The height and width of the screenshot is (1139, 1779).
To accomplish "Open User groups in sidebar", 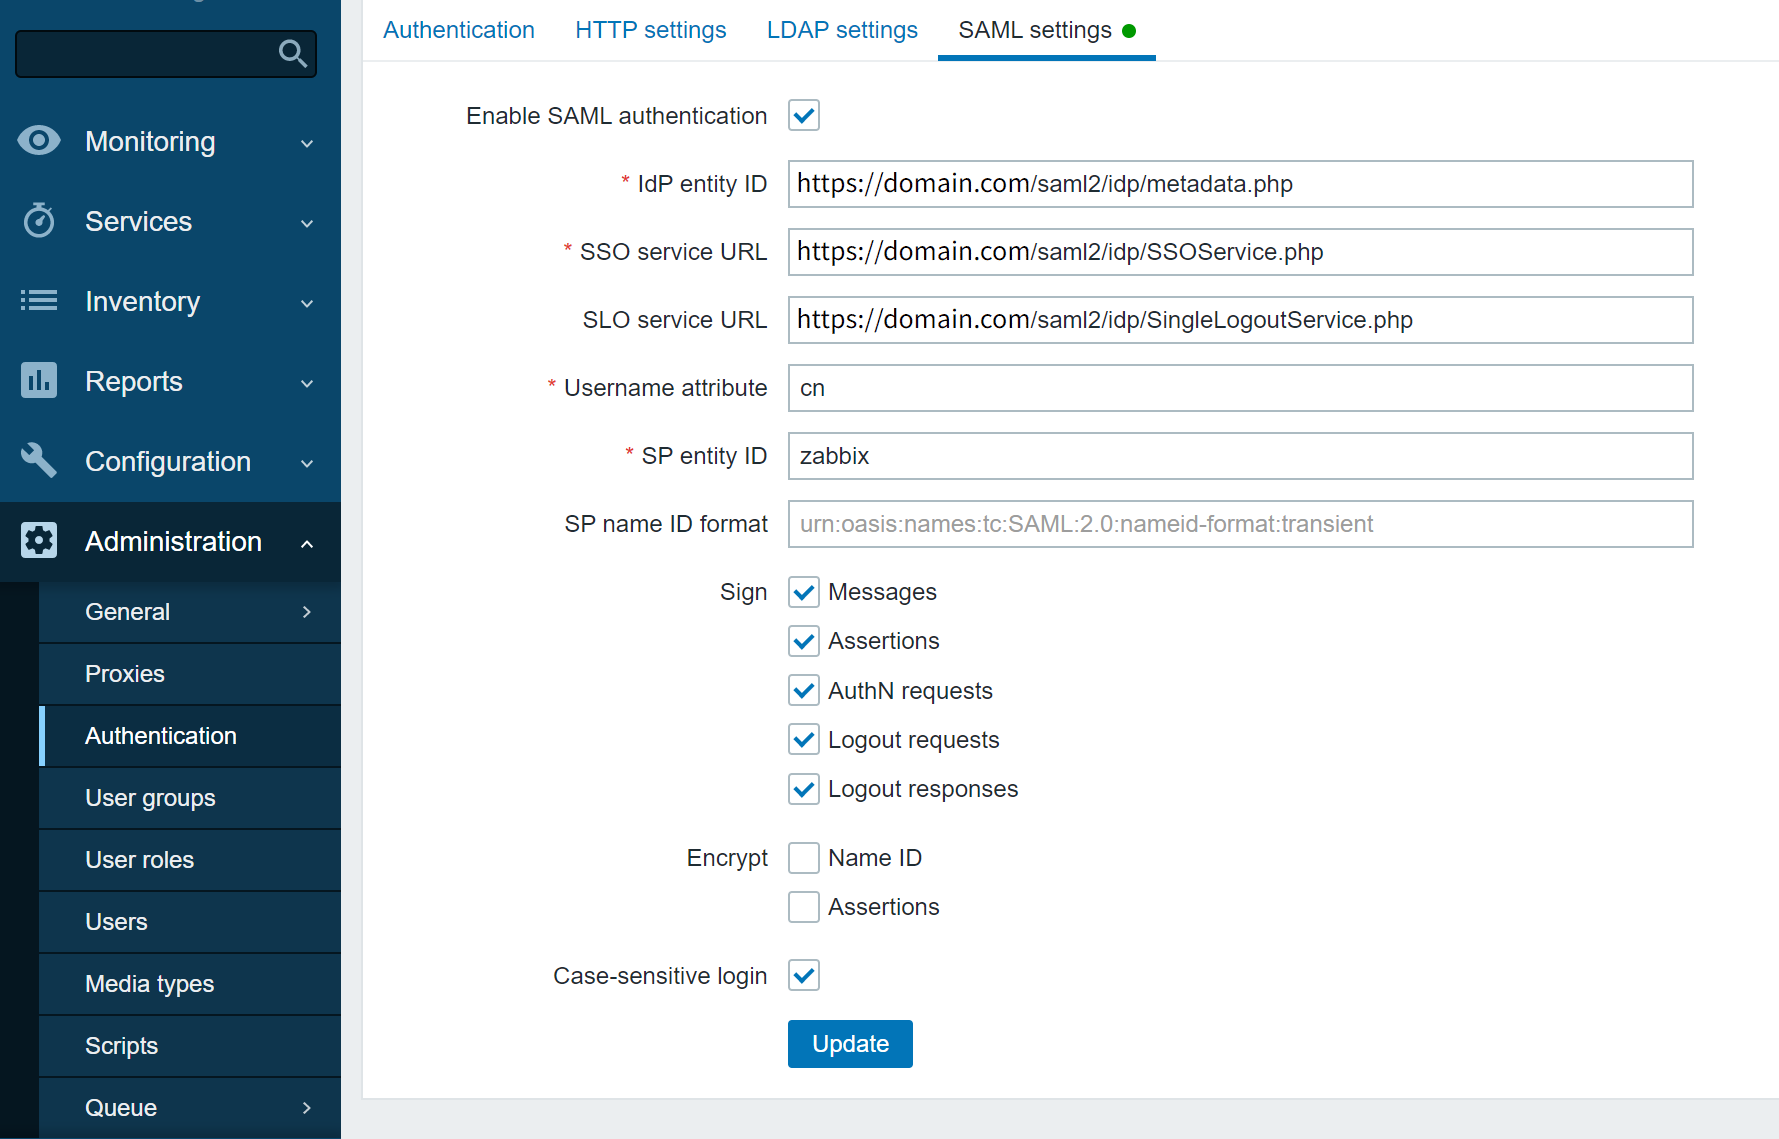I will click(150, 798).
